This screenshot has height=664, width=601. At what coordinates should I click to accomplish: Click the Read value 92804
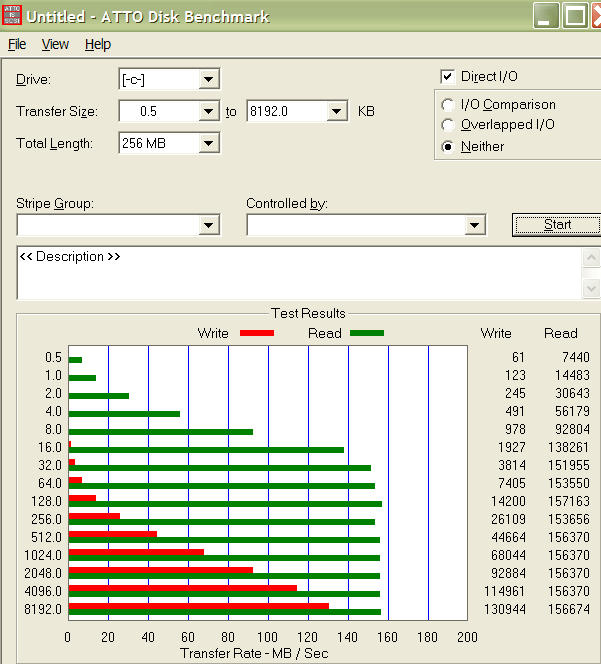click(572, 429)
